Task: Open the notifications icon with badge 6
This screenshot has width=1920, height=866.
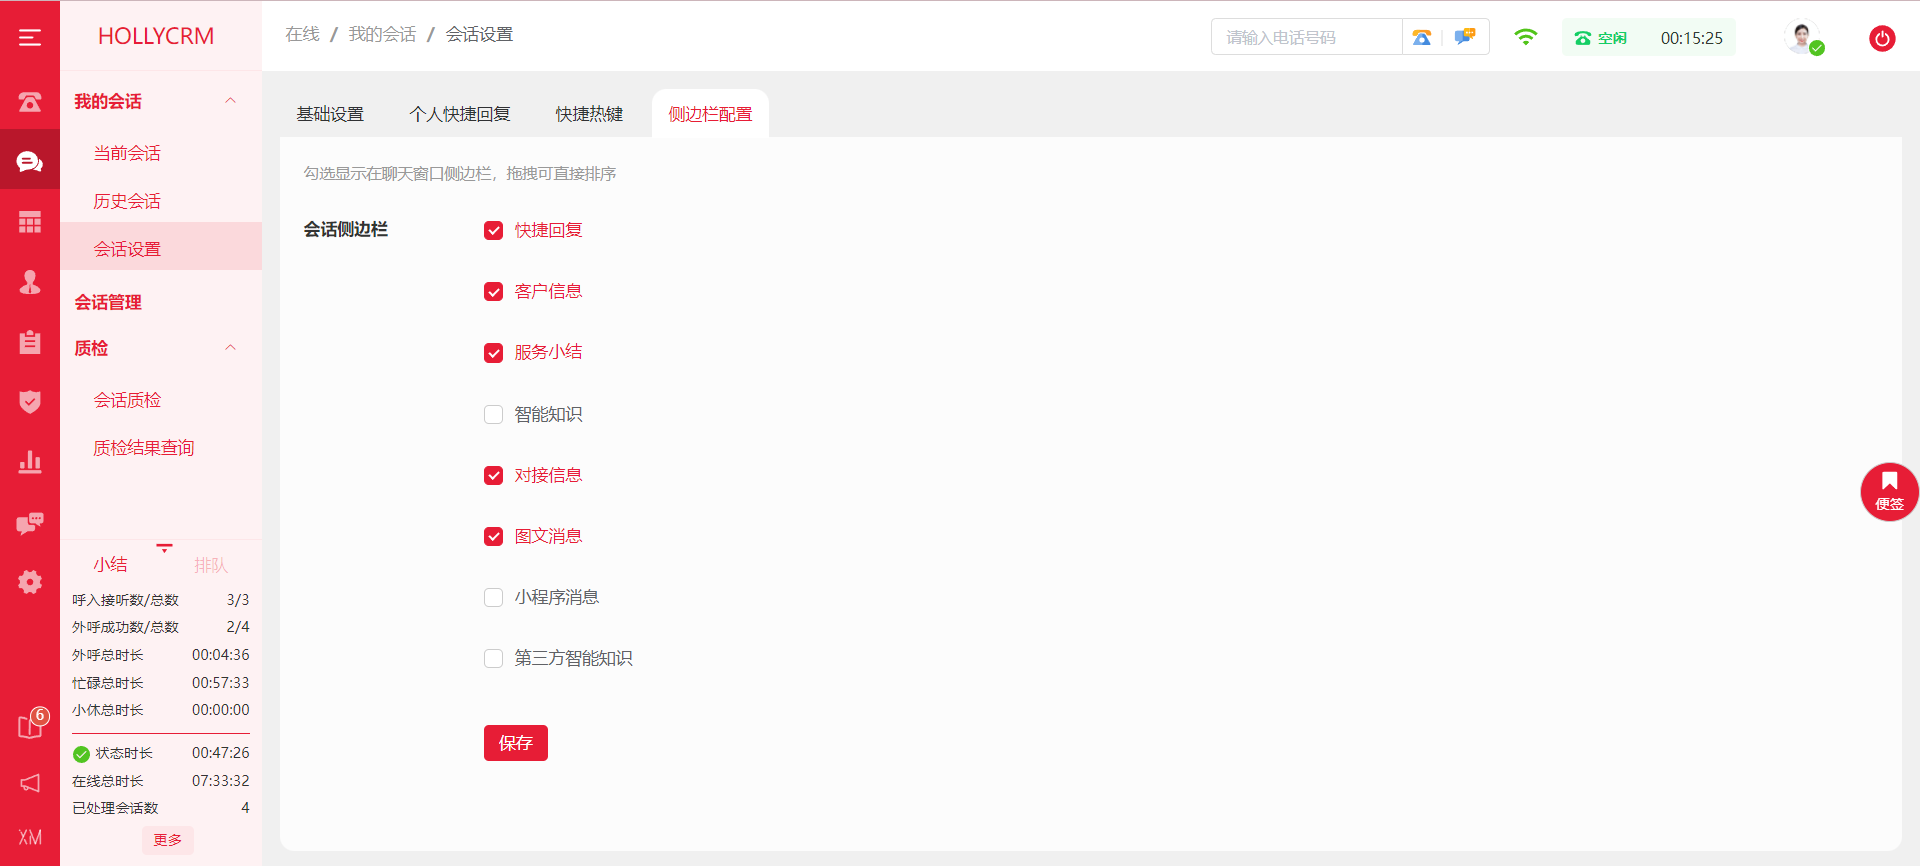Action: [x=32, y=724]
